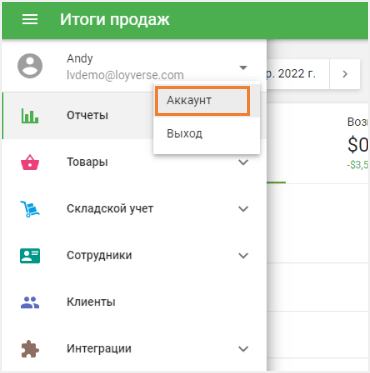Click the Итоги продаж page title

pyautogui.click(x=115, y=20)
